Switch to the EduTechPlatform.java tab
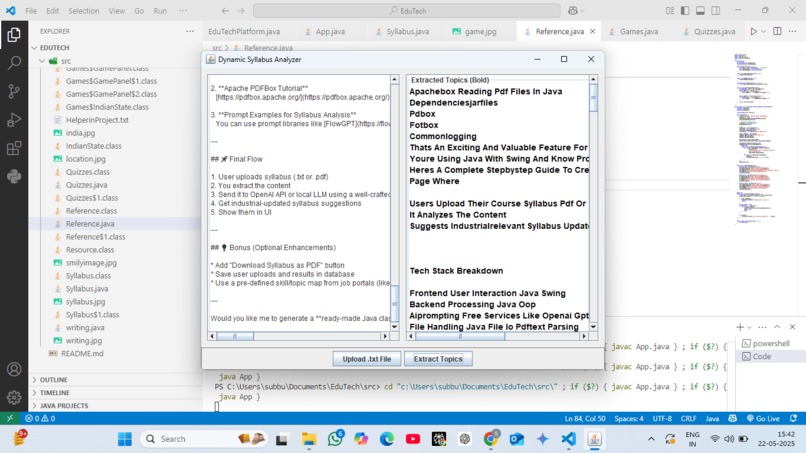The height and width of the screenshot is (453, 806). point(244,31)
